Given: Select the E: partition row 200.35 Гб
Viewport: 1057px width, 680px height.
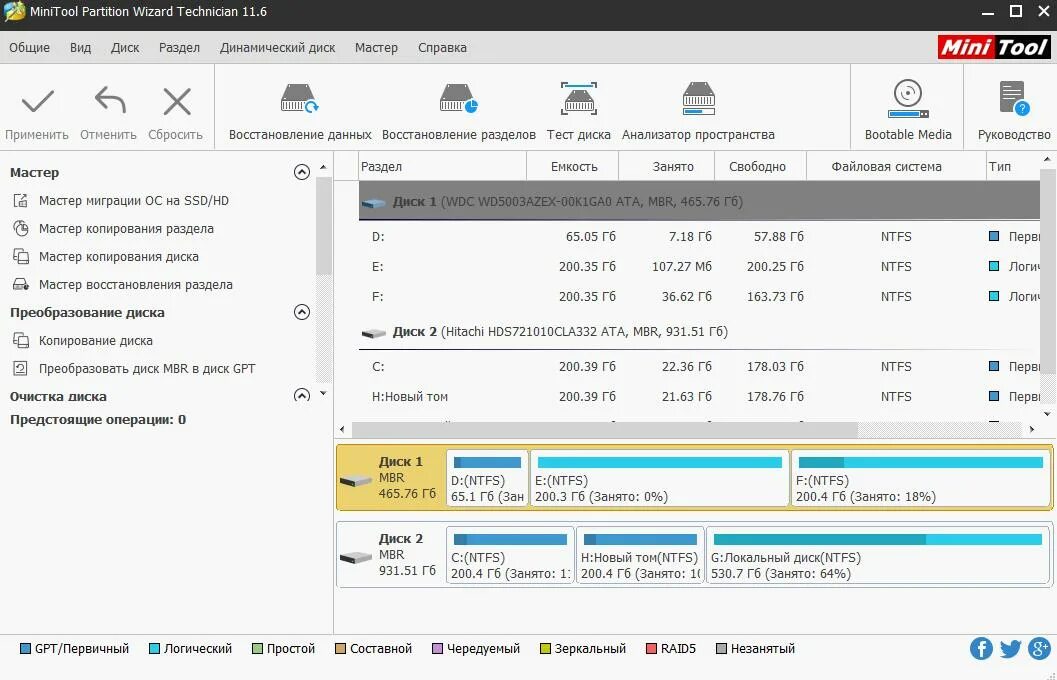Looking at the screenshot, I should [699, 267].
